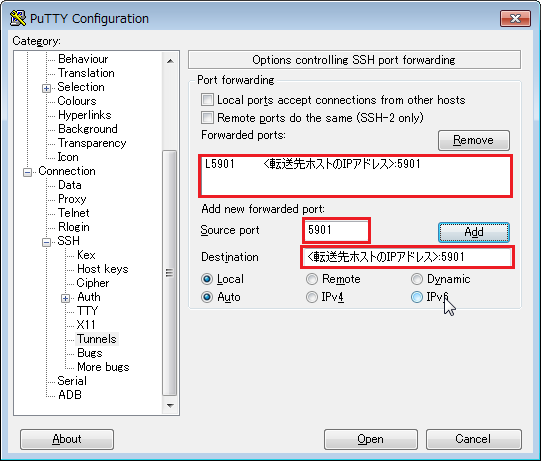Screen dimensions: 541x461
Task: Open the Transparency category
Action: tap(92, 143)
